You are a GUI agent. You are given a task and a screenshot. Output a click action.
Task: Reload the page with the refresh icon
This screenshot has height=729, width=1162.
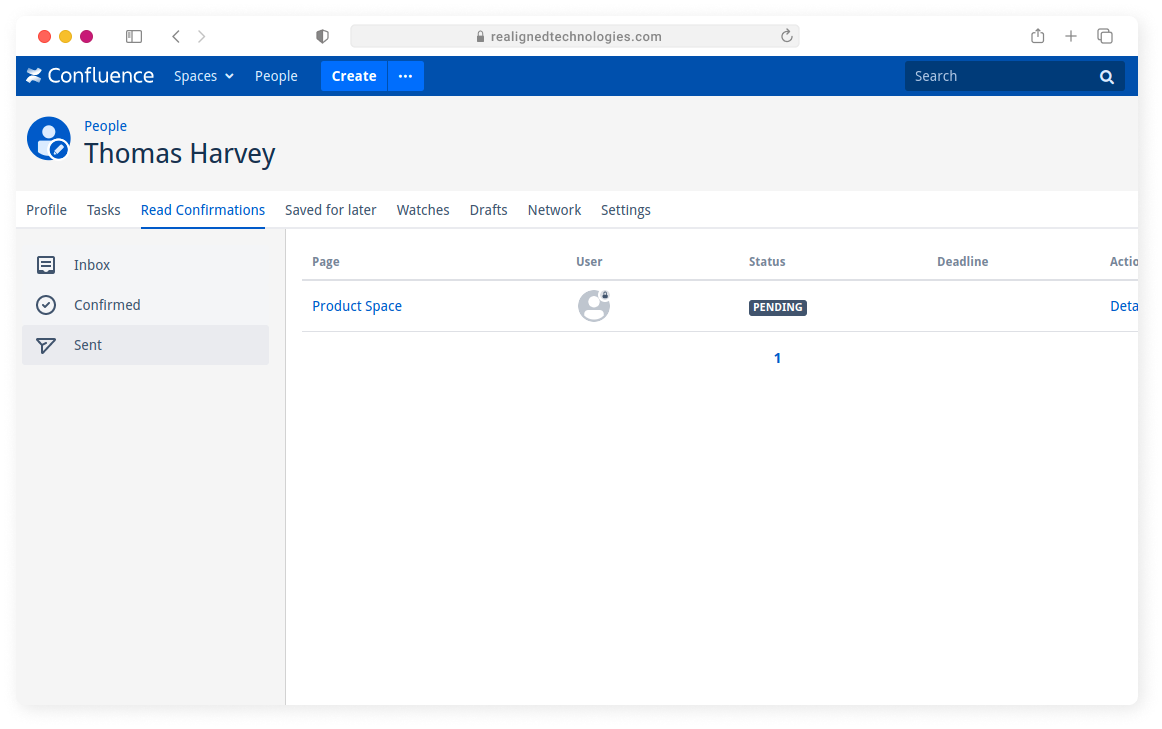[786, 36]
